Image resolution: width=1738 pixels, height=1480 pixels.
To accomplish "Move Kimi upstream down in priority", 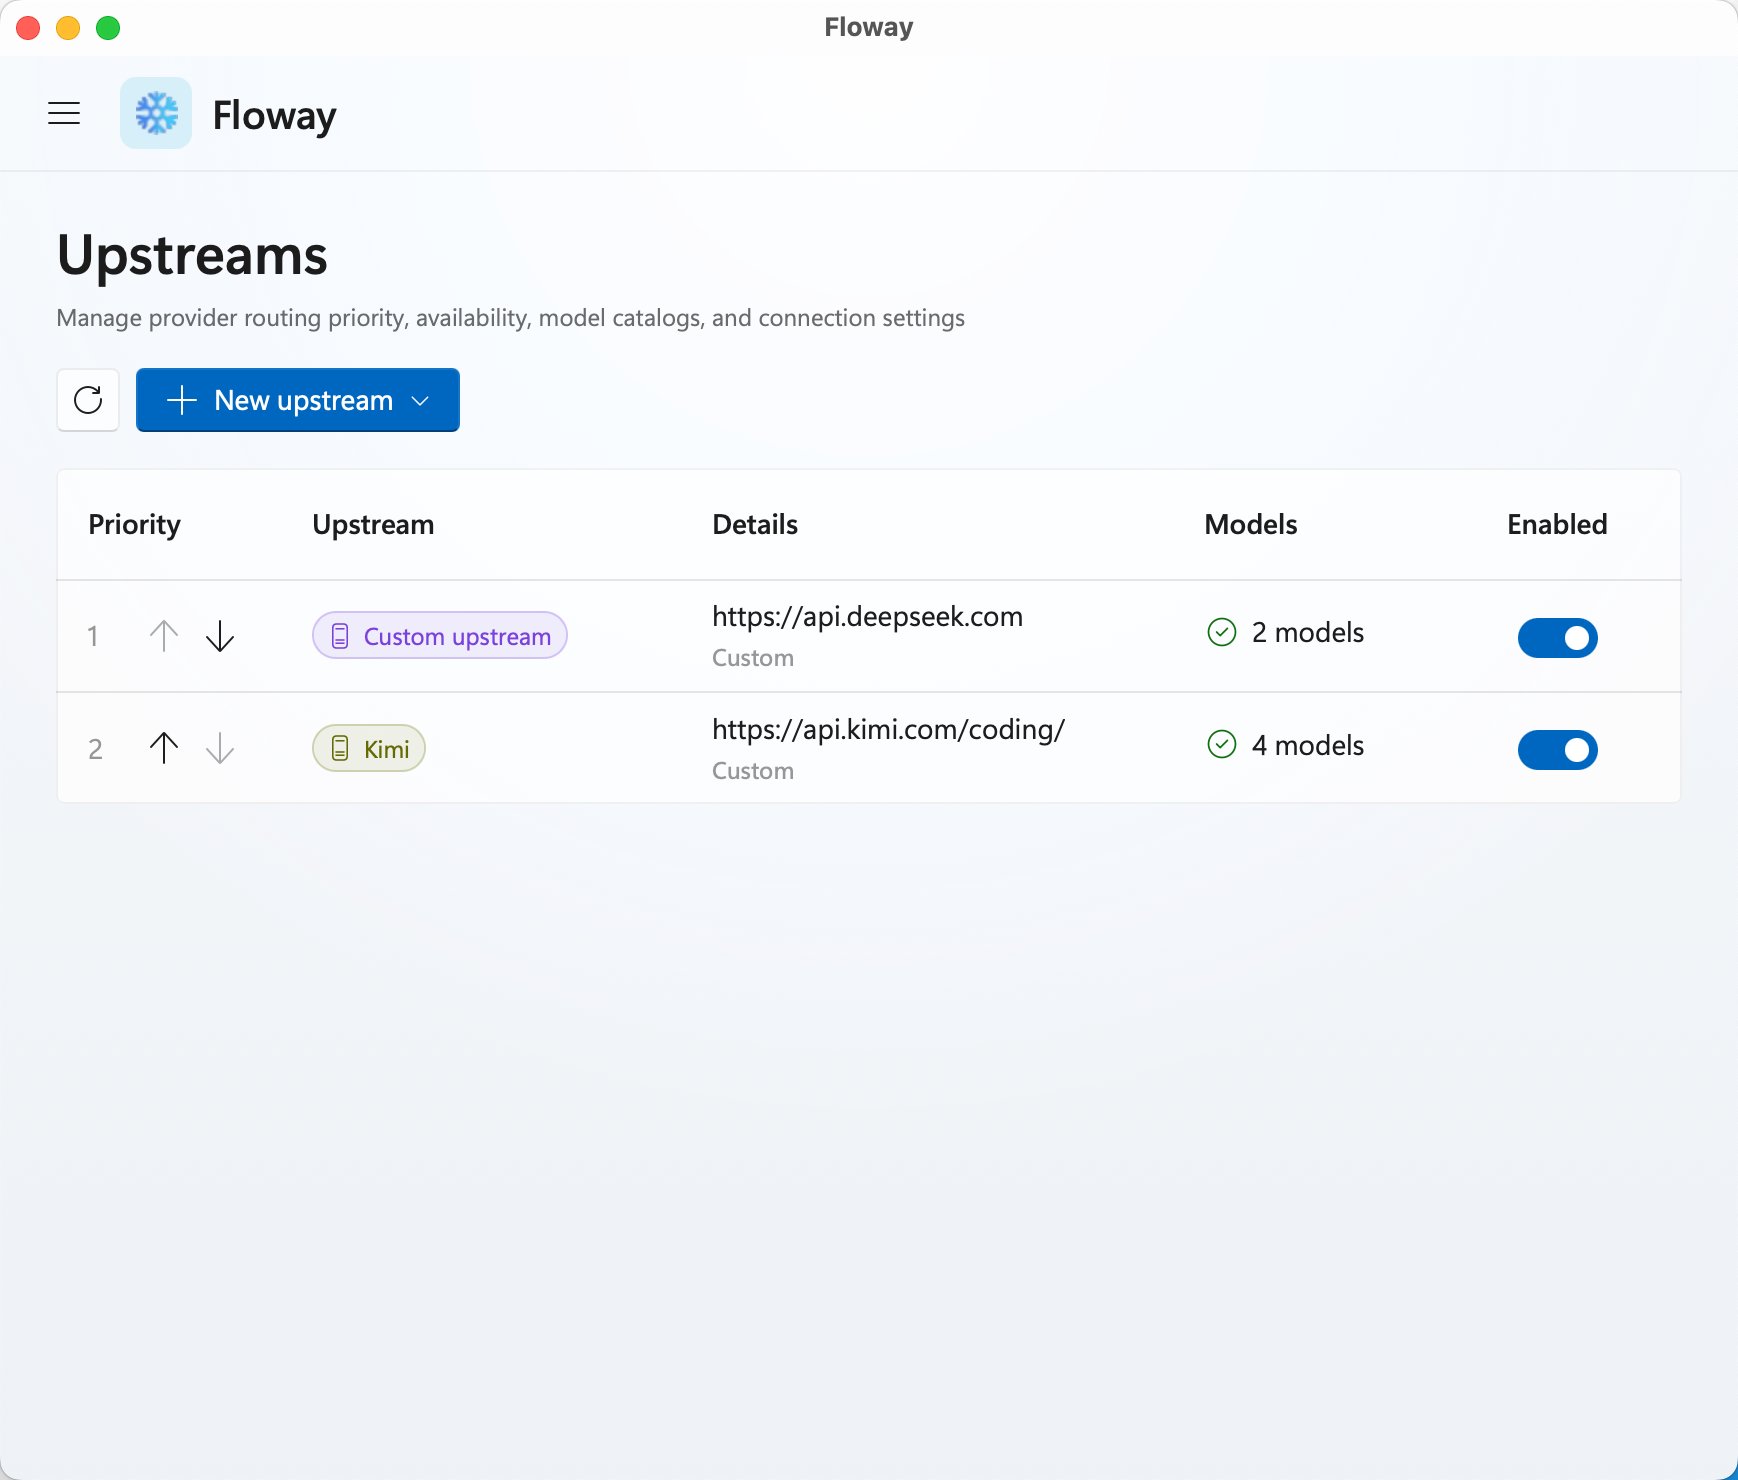I will pyautogui.click(x=220, y=748).
